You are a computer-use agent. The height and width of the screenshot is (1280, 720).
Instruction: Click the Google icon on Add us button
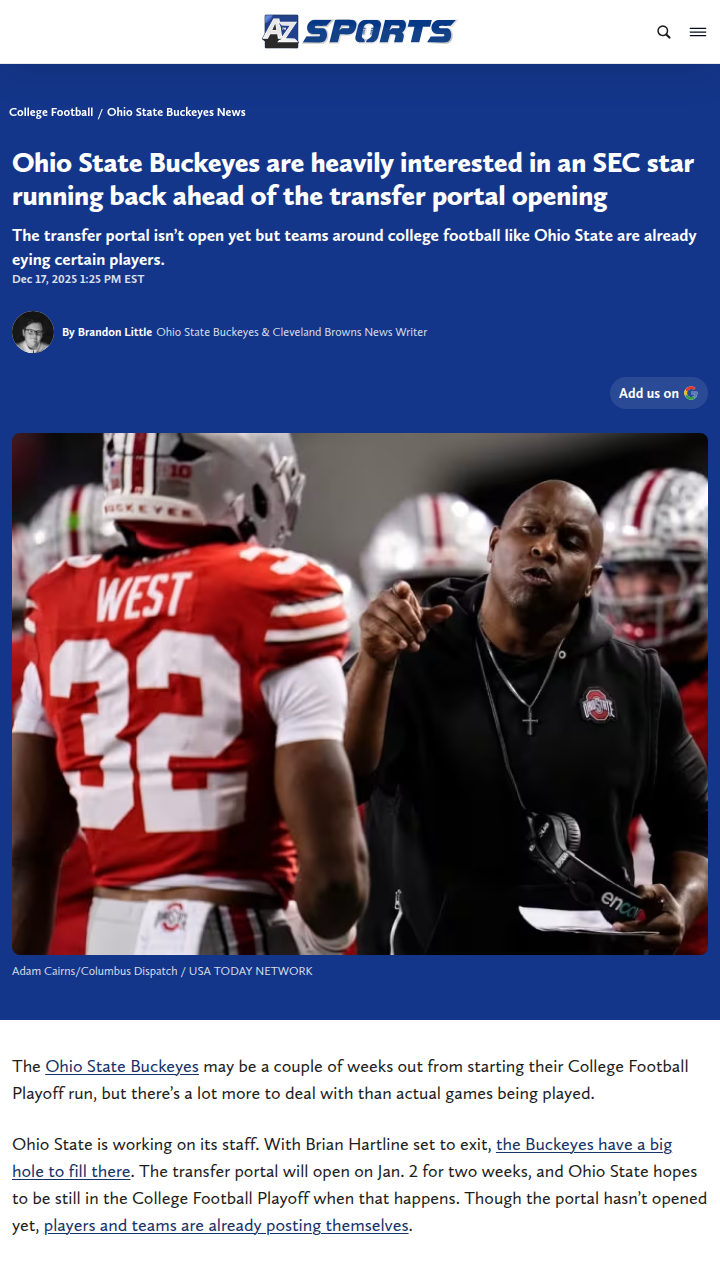coord(691,393)
